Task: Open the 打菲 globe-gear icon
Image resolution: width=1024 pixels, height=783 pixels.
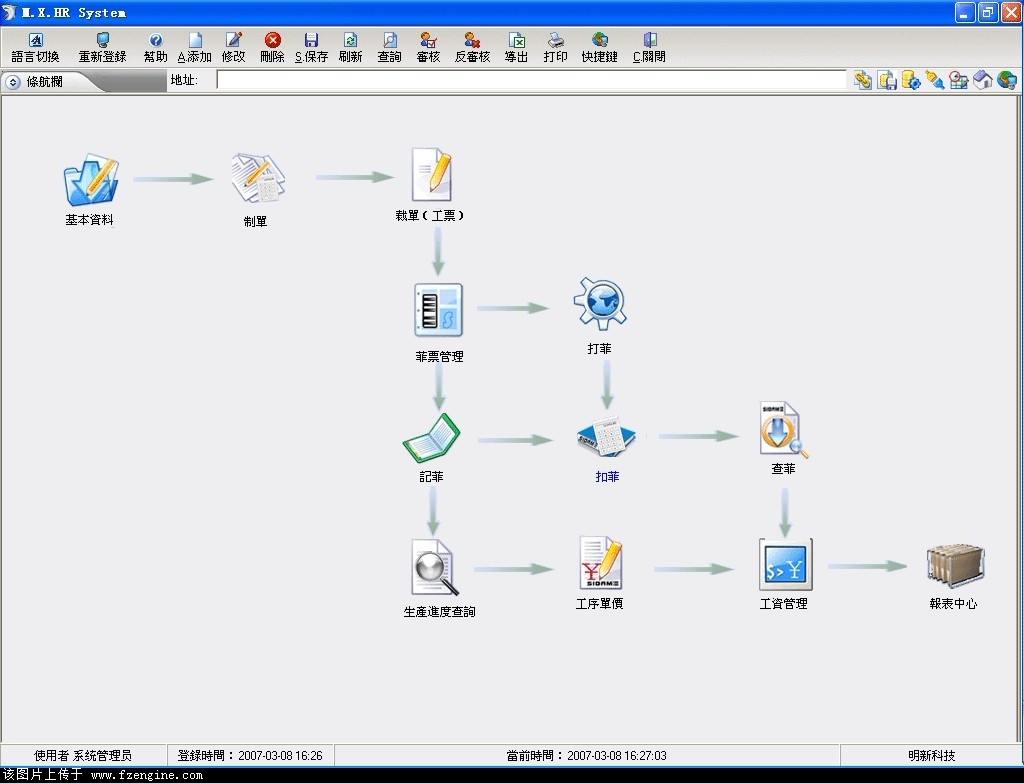Action: point(600,303)
